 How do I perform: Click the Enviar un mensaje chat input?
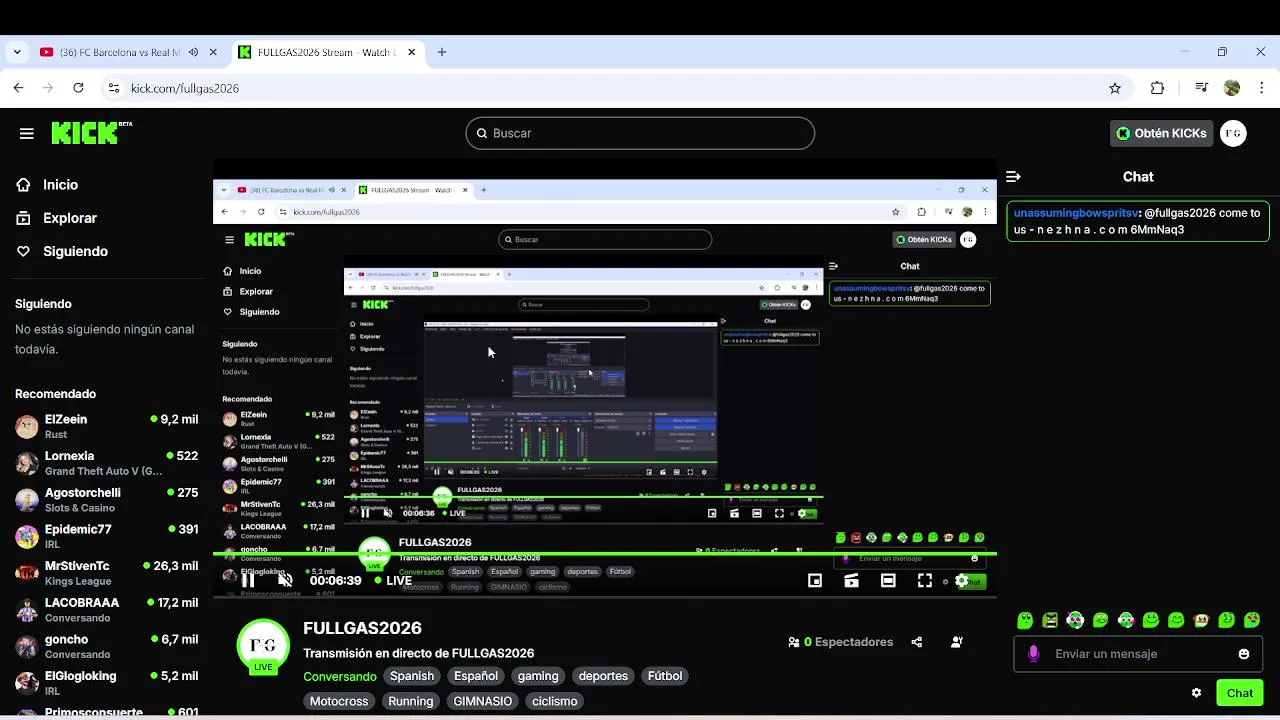(1137, 654)
